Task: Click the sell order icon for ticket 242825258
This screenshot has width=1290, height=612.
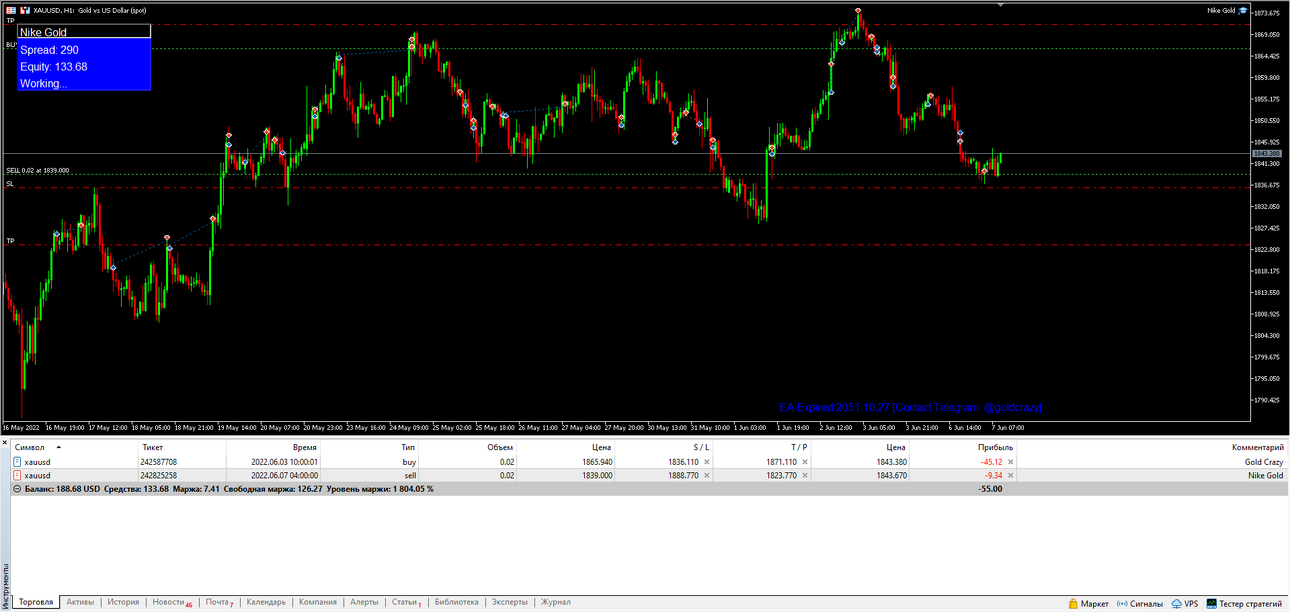Action: [x=17, y=476]
